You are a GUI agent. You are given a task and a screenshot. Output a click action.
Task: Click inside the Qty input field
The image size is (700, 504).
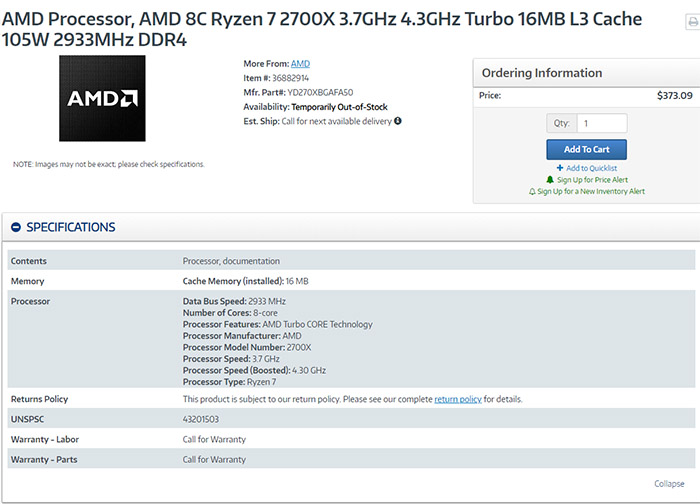pyautogui.click(x=602, y=123)
